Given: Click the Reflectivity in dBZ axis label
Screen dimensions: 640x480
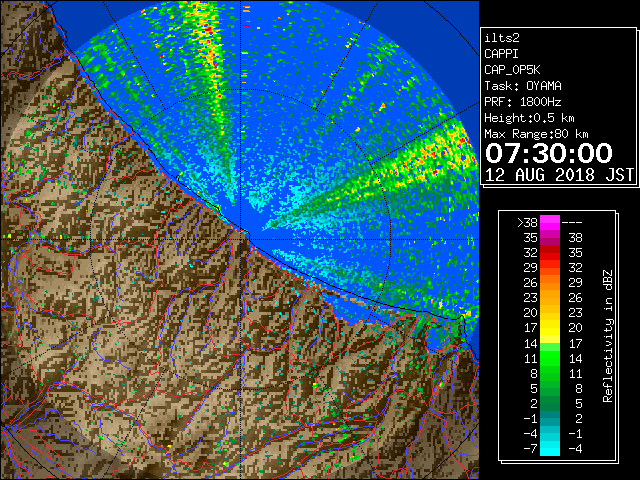Looking at the screenshot, I should click(x=608, y=336).
